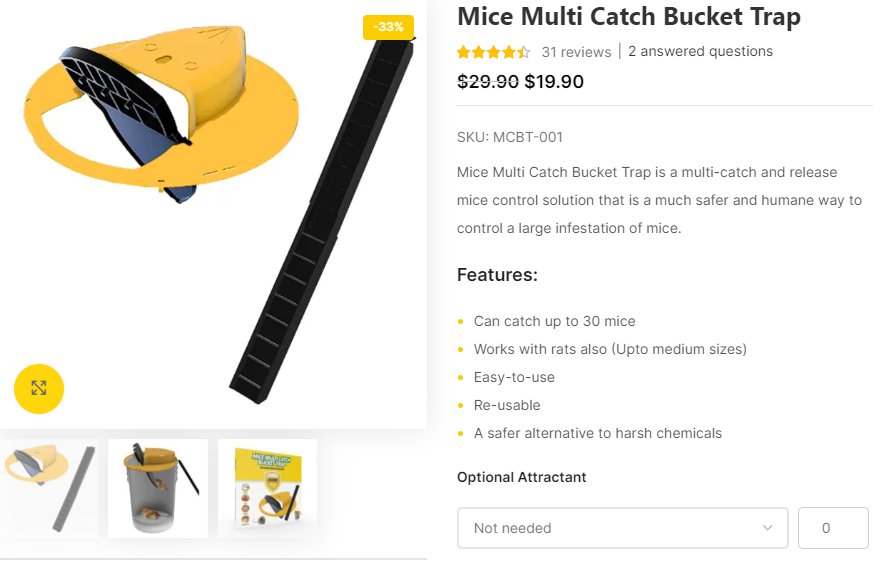This screenshot has height=563, width=882.
Task: Select the product packaging box thumbnail
Action: pyautogui.click(x=267, y=487)
